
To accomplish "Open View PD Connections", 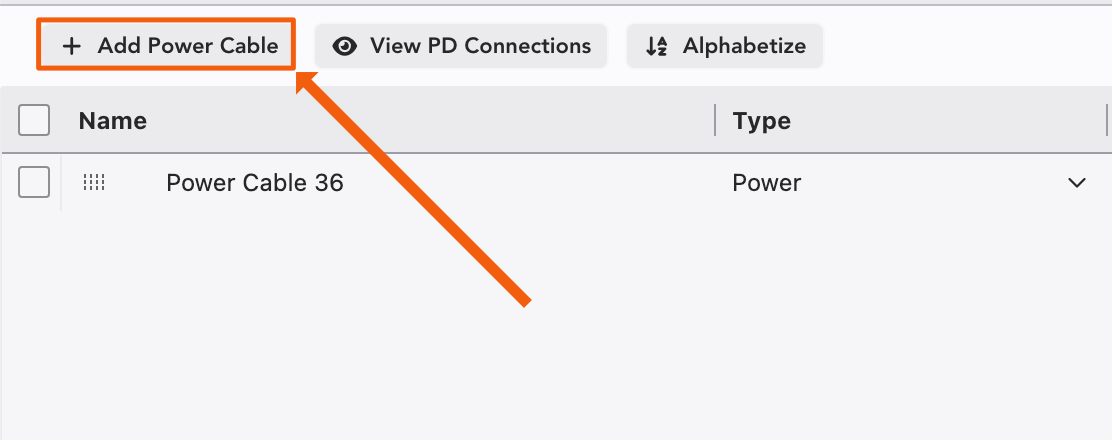I will coord(461,46).
